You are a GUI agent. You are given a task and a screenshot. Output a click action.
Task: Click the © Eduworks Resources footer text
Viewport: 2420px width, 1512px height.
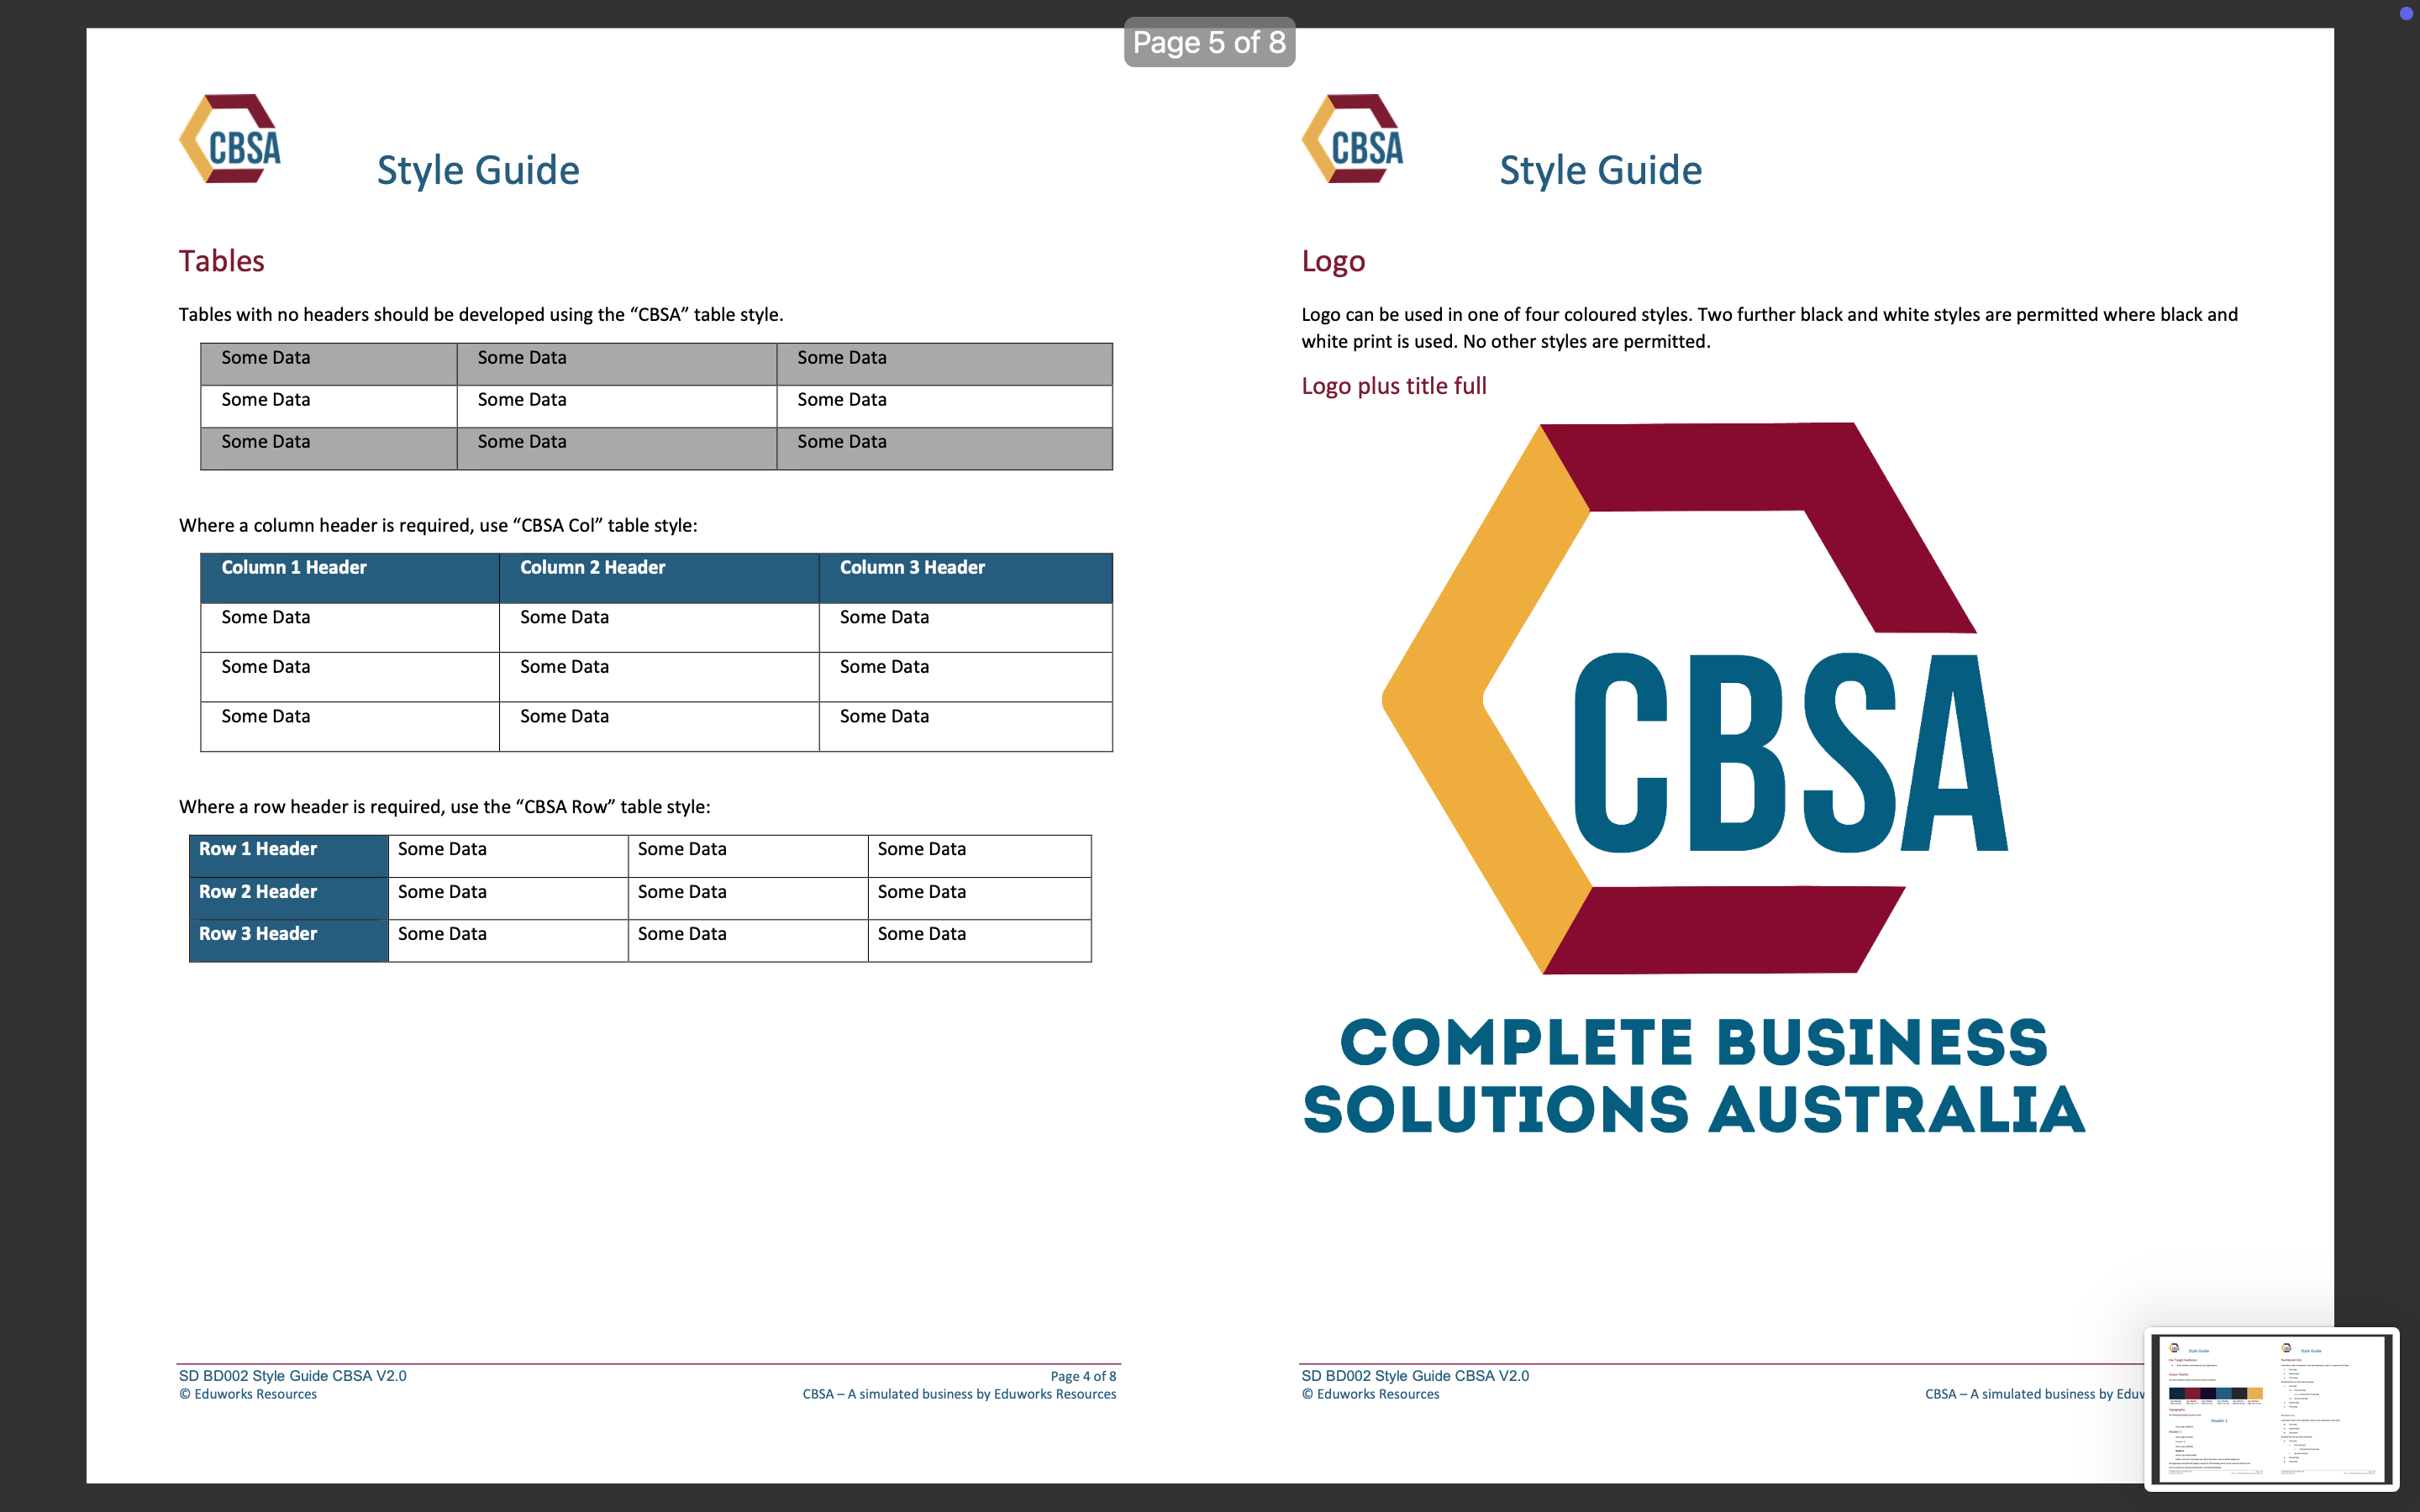coord(248,1393)
